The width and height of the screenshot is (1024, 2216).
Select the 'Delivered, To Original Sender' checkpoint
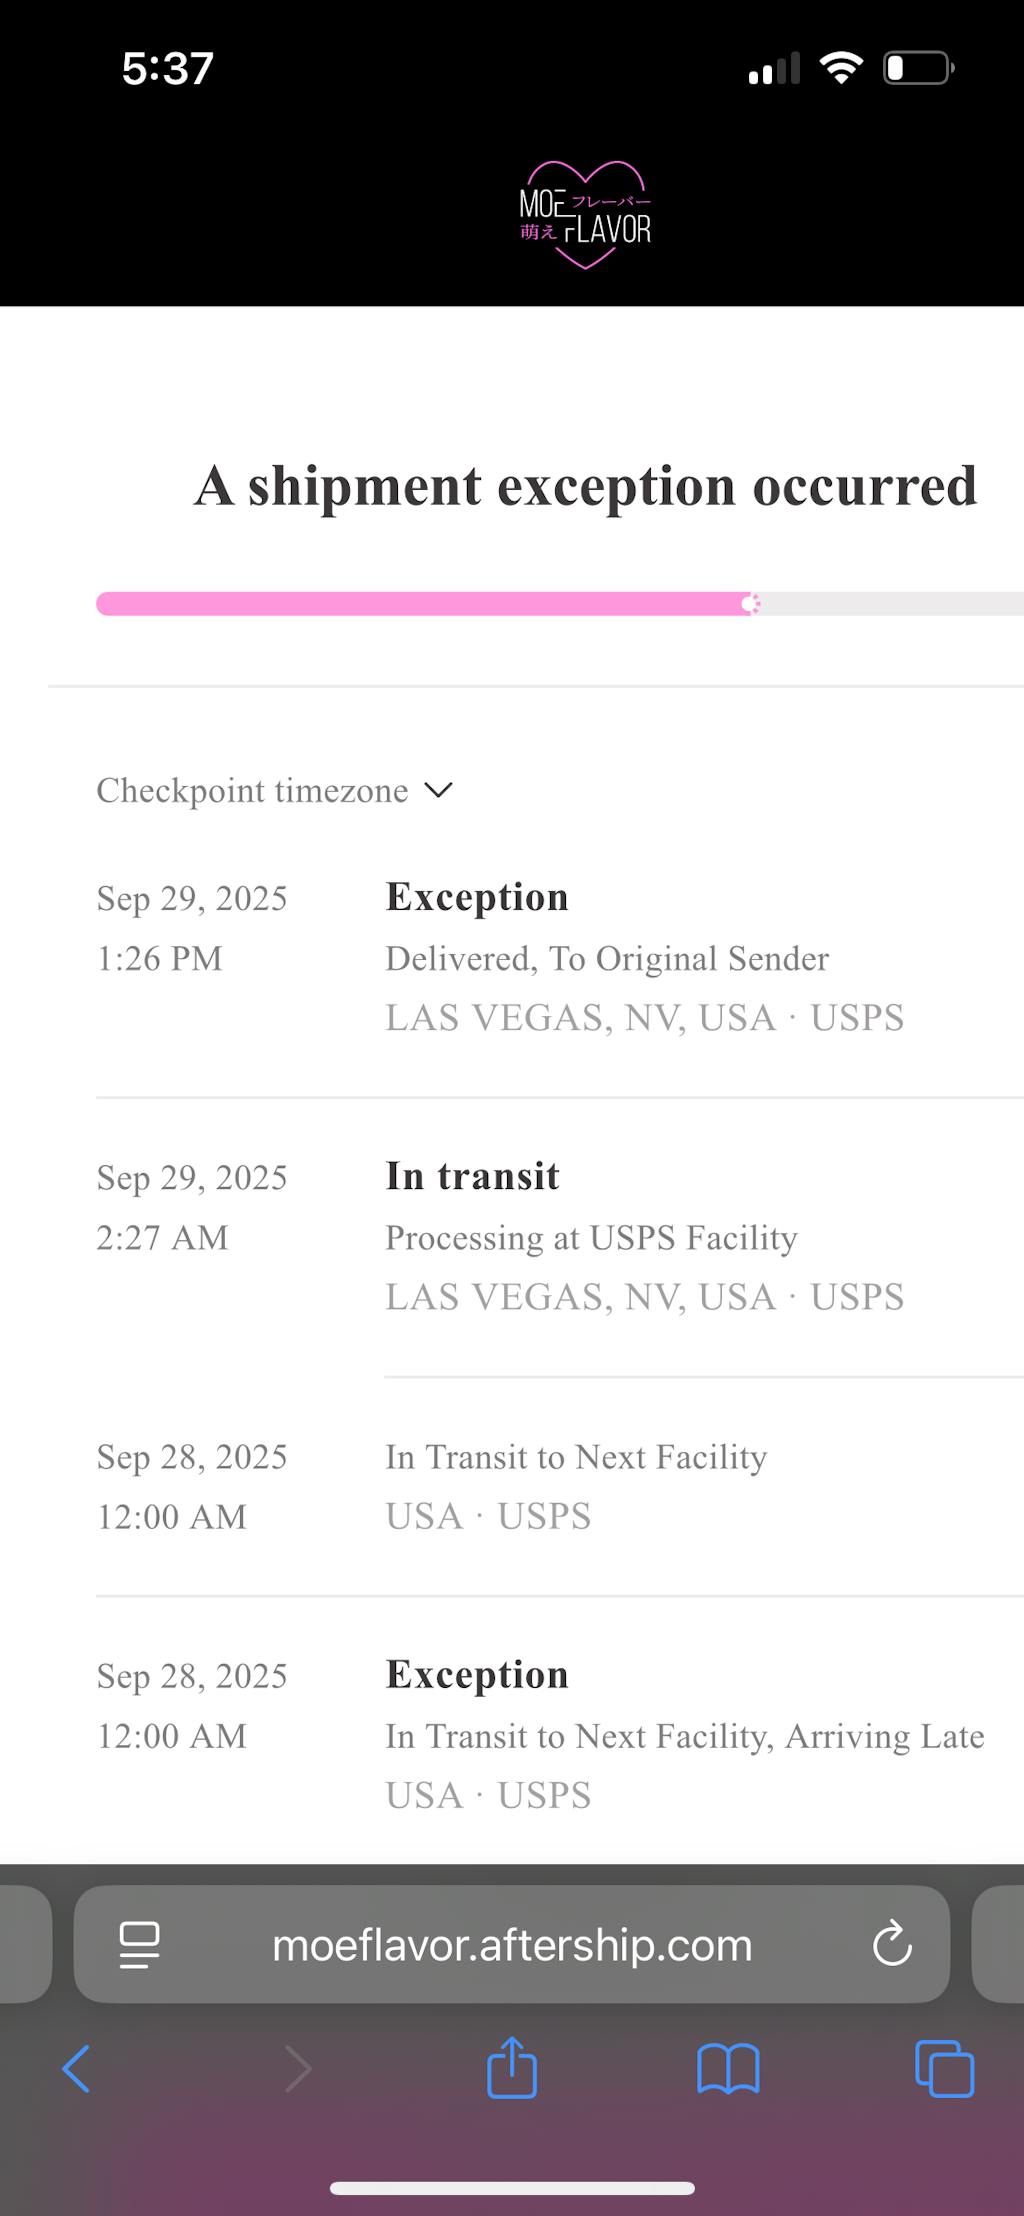[607, 959]
